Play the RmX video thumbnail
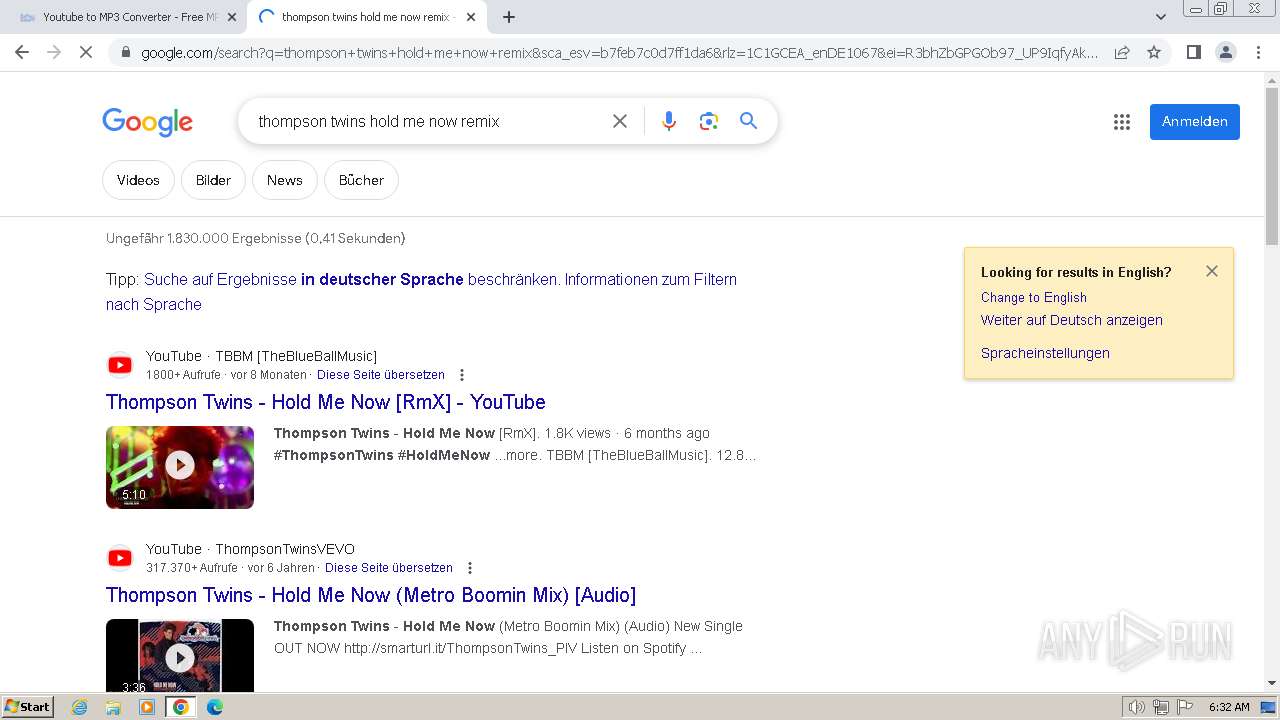Image resolution: width=1280 pixels, height=720 pixels. click(180, 467)
